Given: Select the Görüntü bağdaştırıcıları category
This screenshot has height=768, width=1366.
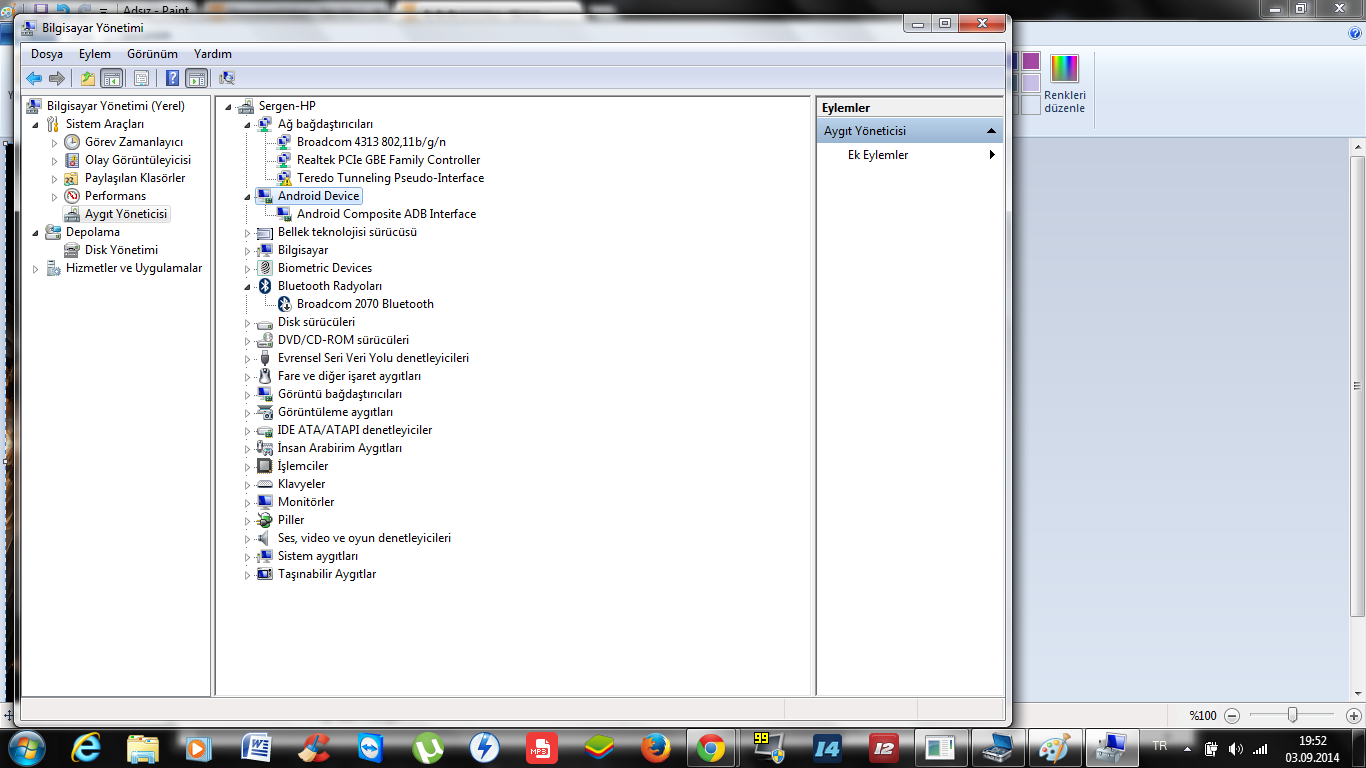Looking at the screenshot, I should 340,394.
